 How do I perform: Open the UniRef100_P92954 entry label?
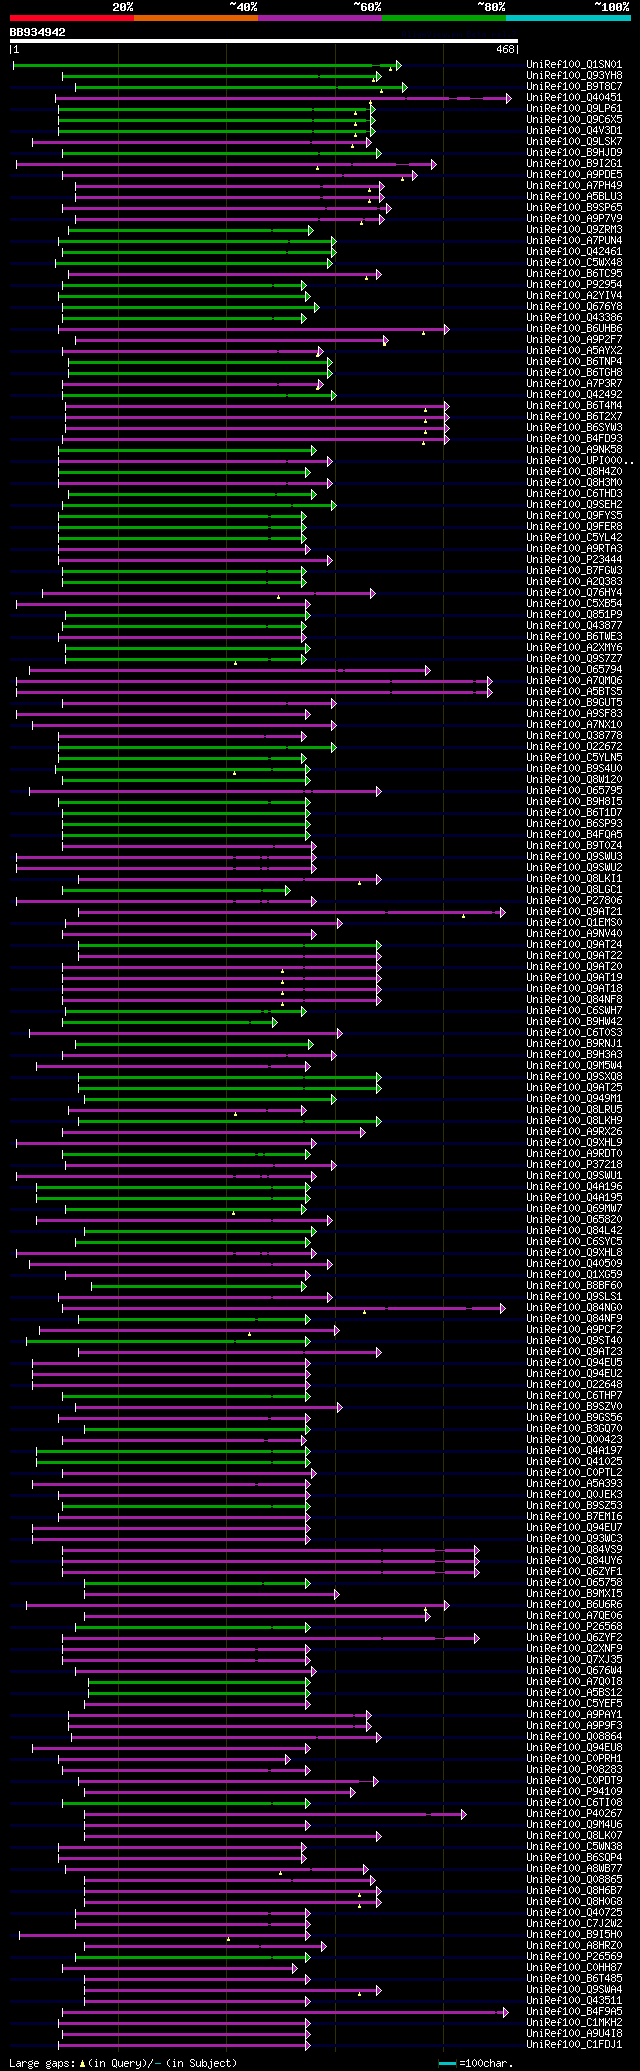574,284
